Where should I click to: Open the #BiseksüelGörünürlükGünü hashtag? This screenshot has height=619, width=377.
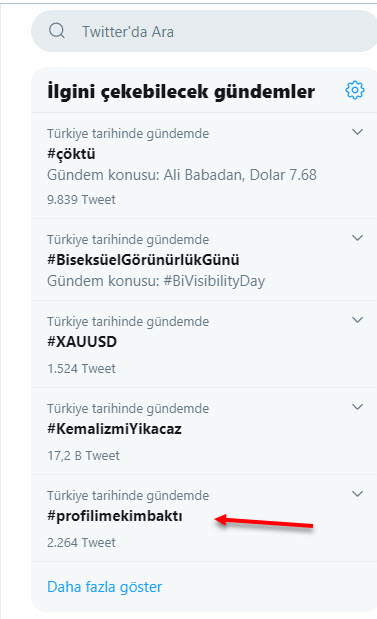click(143, 260)
